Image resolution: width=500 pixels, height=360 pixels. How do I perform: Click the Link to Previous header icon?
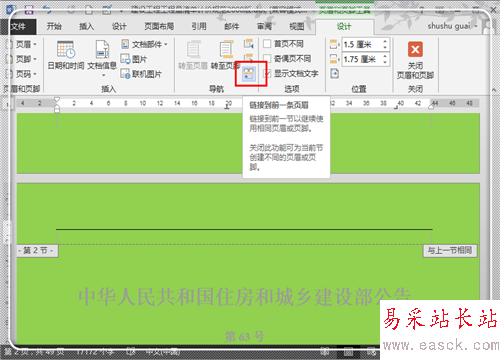[x=249, y=74]
